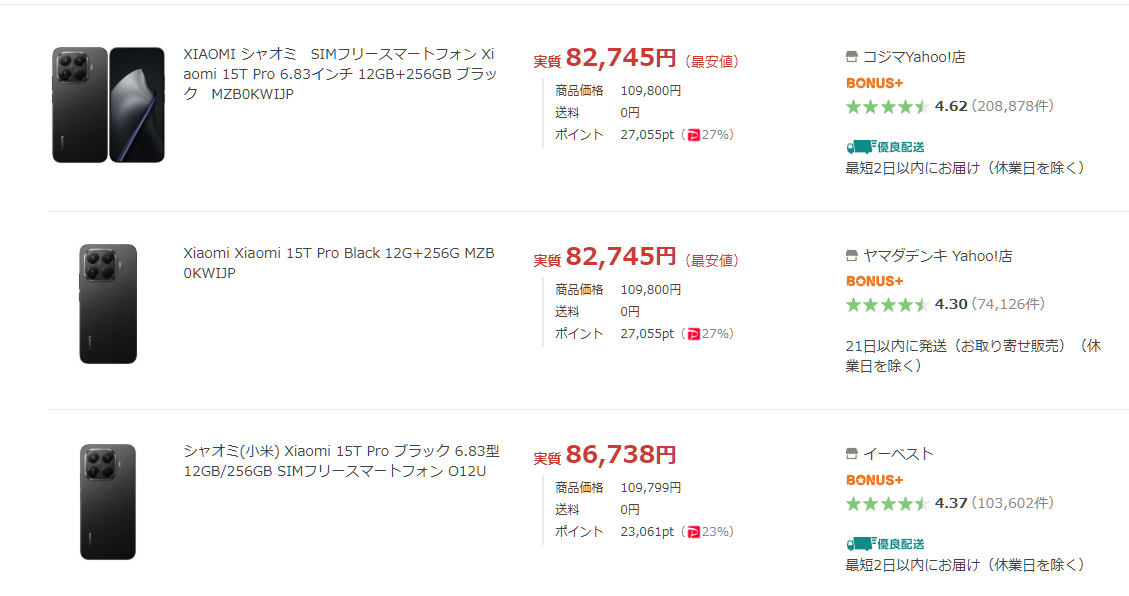1129x596 pixels.
Task: View the 208,878件 reviews count
Action: click(x=1012, y=106)
